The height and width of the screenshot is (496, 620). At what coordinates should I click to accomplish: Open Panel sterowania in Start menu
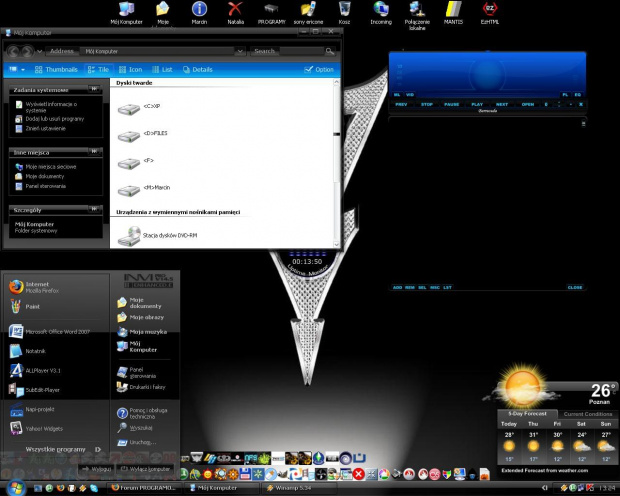[x=137, y=373]
